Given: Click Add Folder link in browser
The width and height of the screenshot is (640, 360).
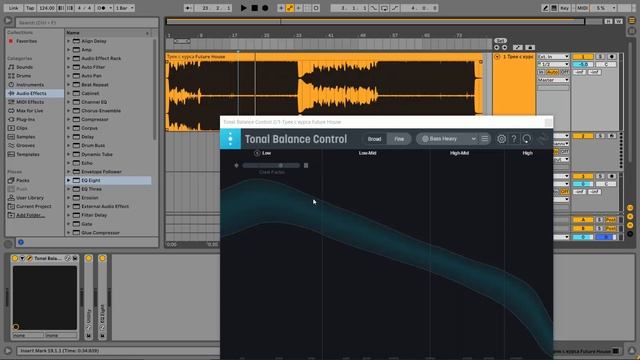Looking at the screenshot, I should 30,215.
